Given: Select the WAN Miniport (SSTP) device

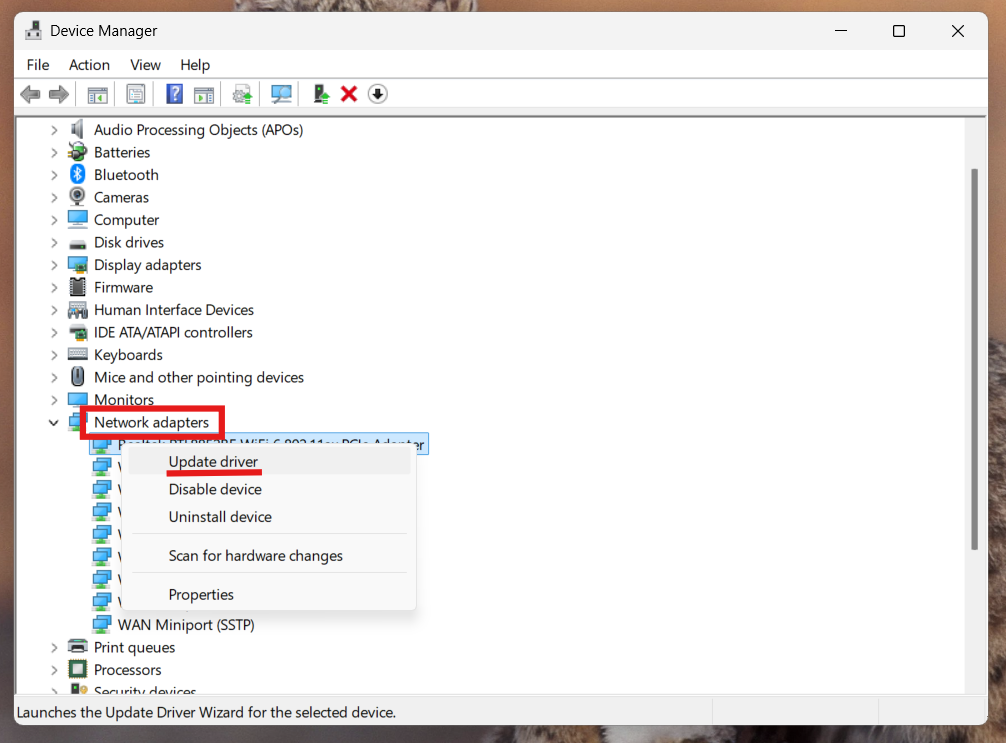Looking at the screenshot, I should (186, 624).
